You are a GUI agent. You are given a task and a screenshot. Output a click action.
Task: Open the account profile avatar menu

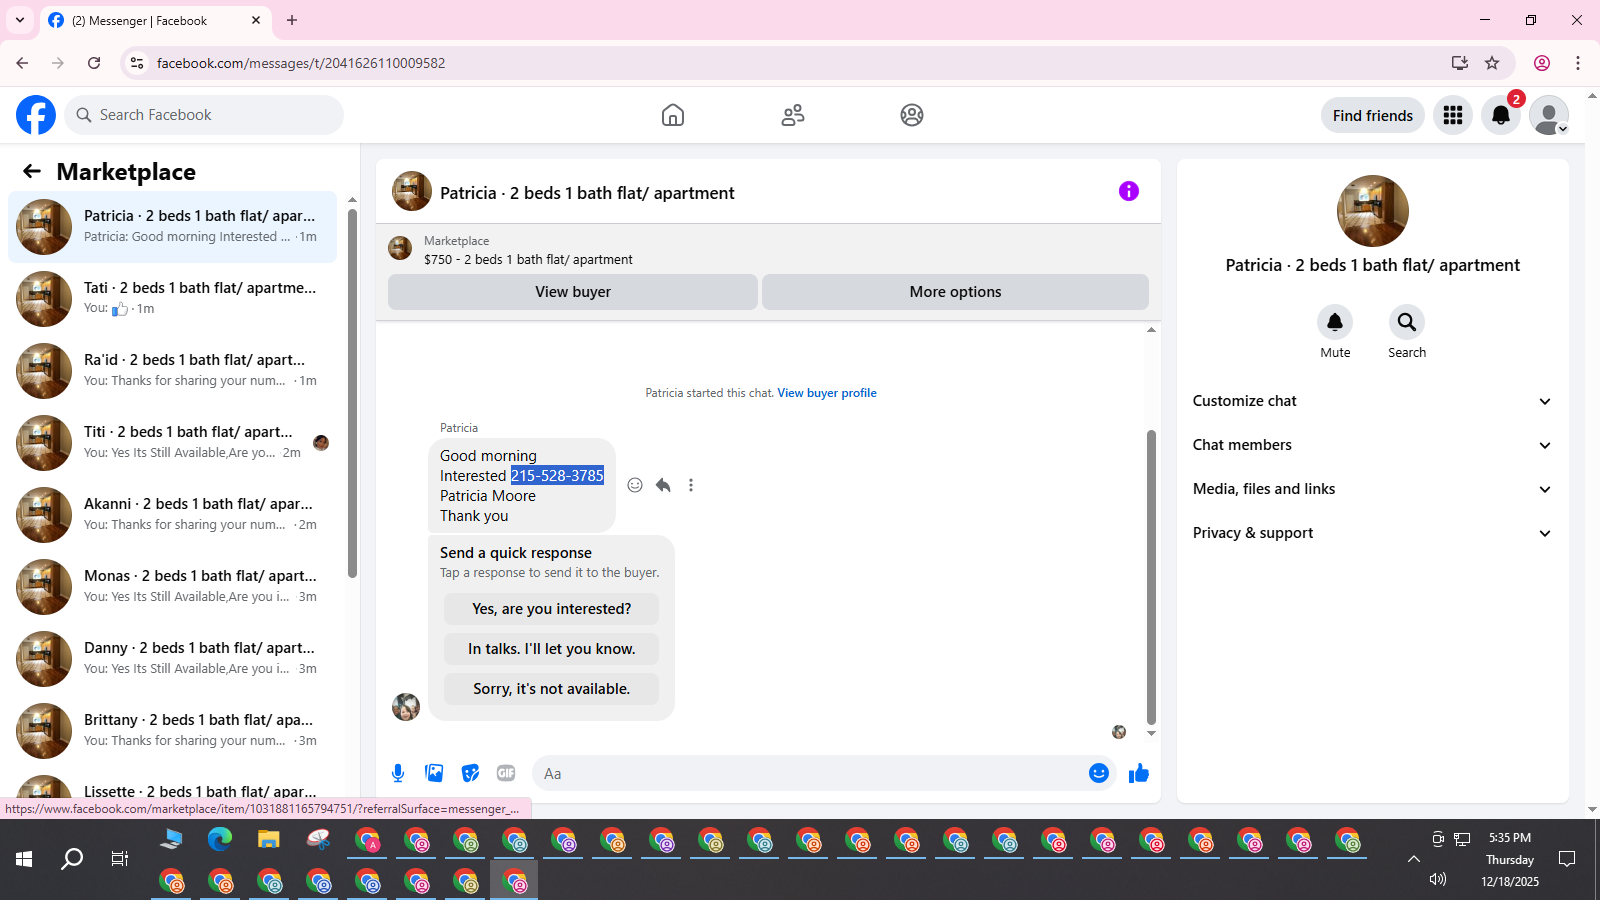(1549, 115)
